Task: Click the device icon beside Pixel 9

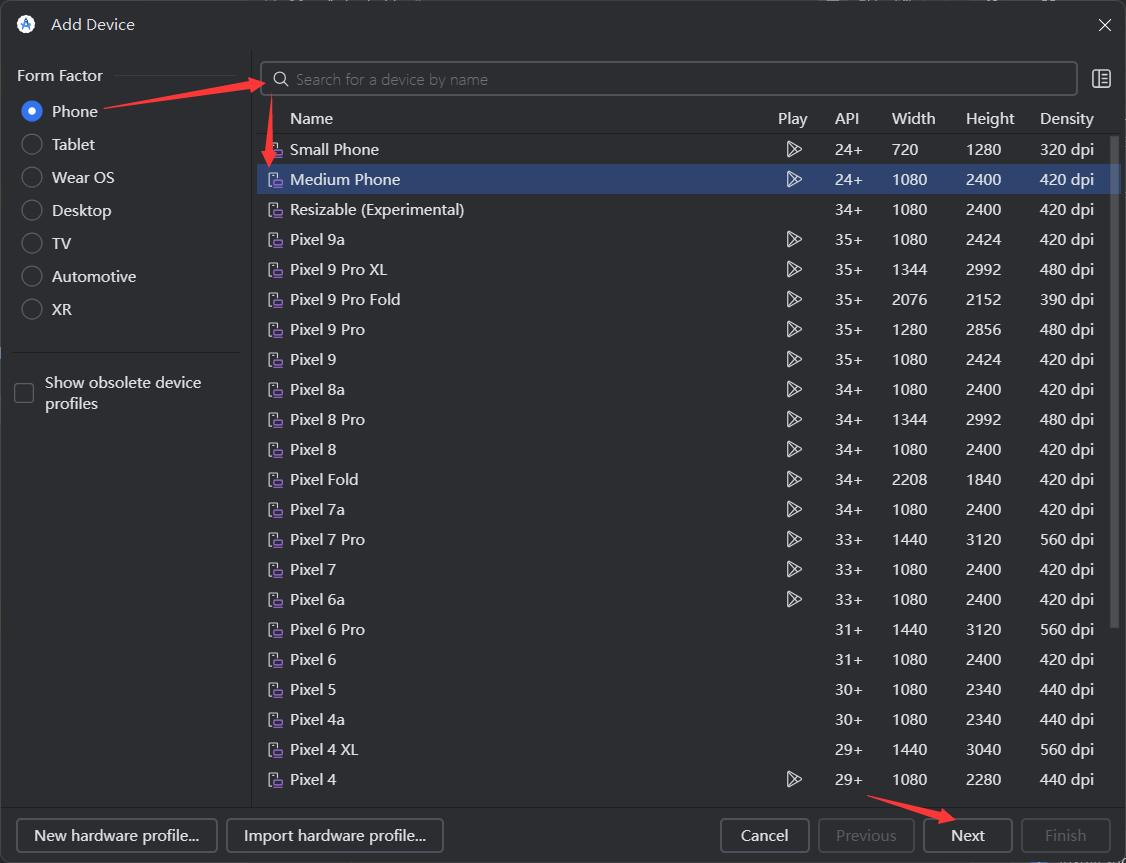Action: [x=275, y=360]
